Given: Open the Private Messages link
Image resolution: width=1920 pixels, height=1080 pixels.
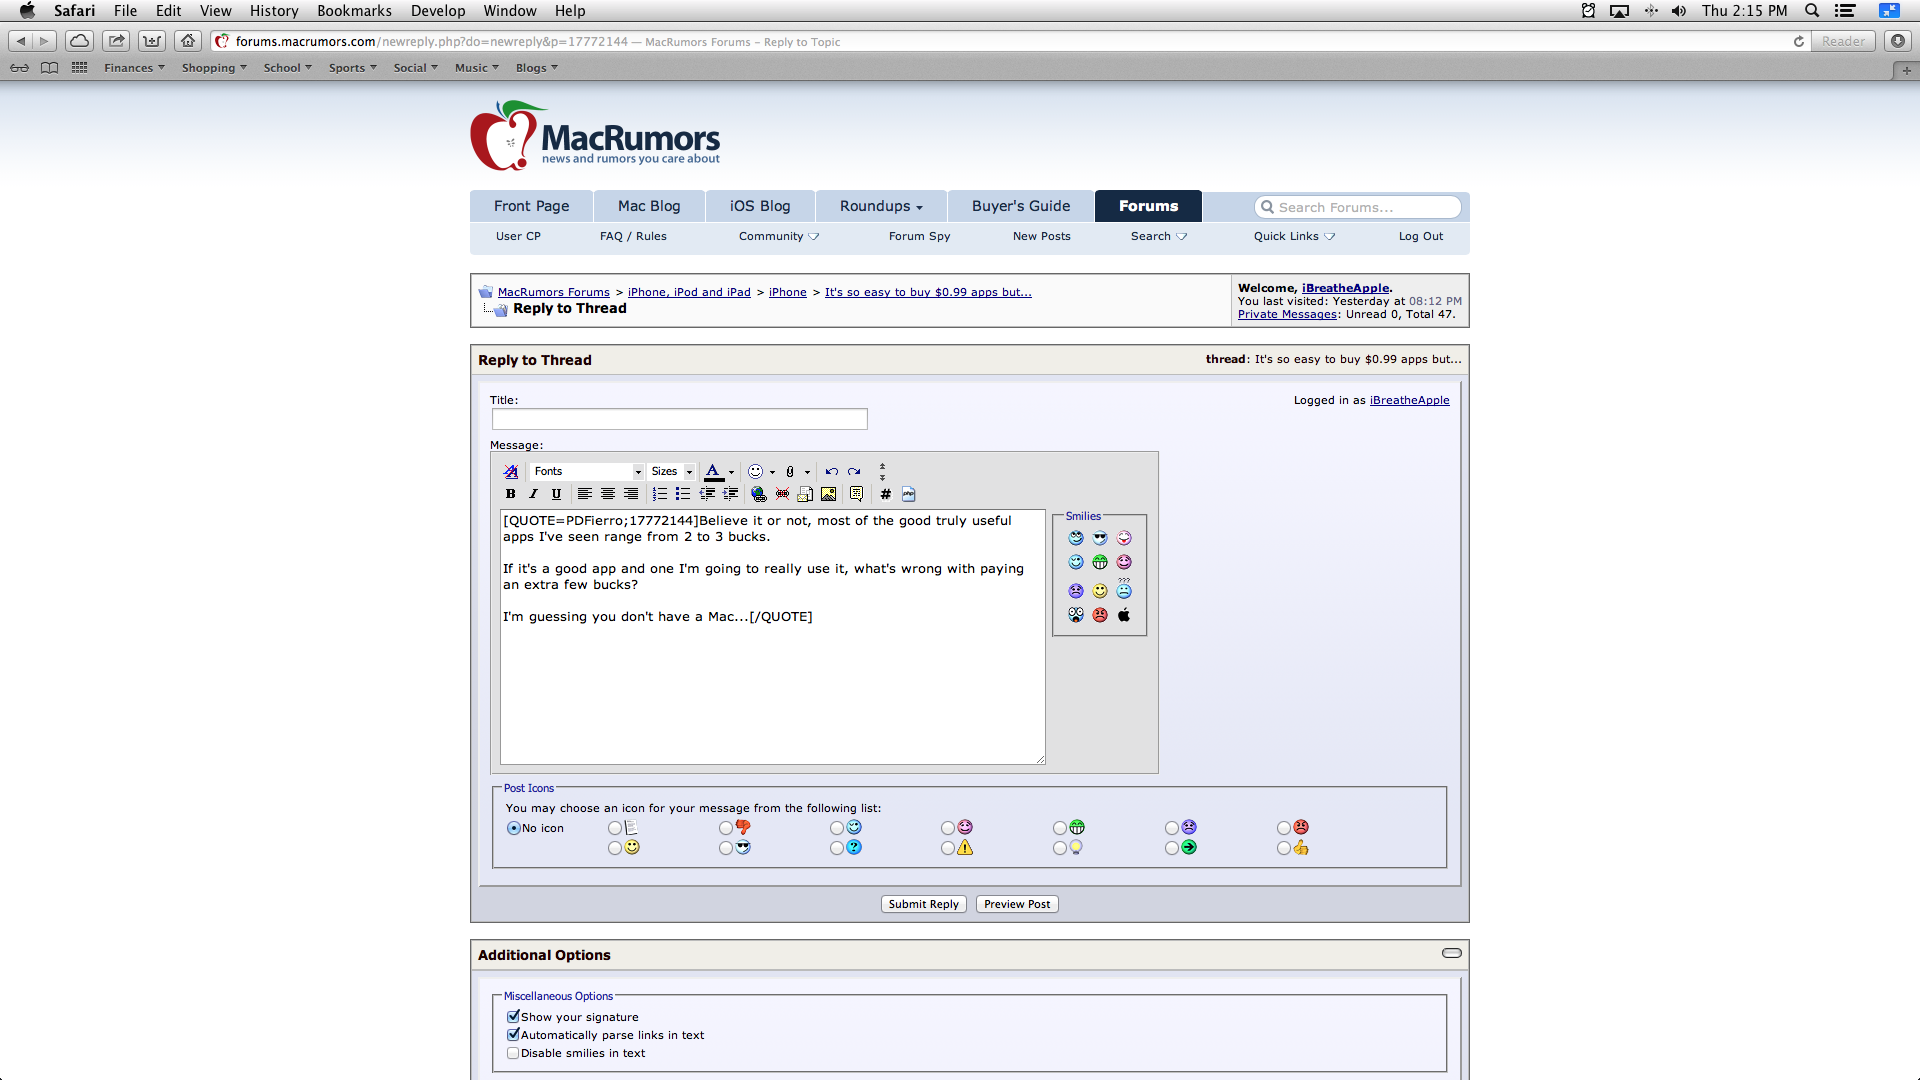Looking at the screenshot, I should coord(1287,314).
